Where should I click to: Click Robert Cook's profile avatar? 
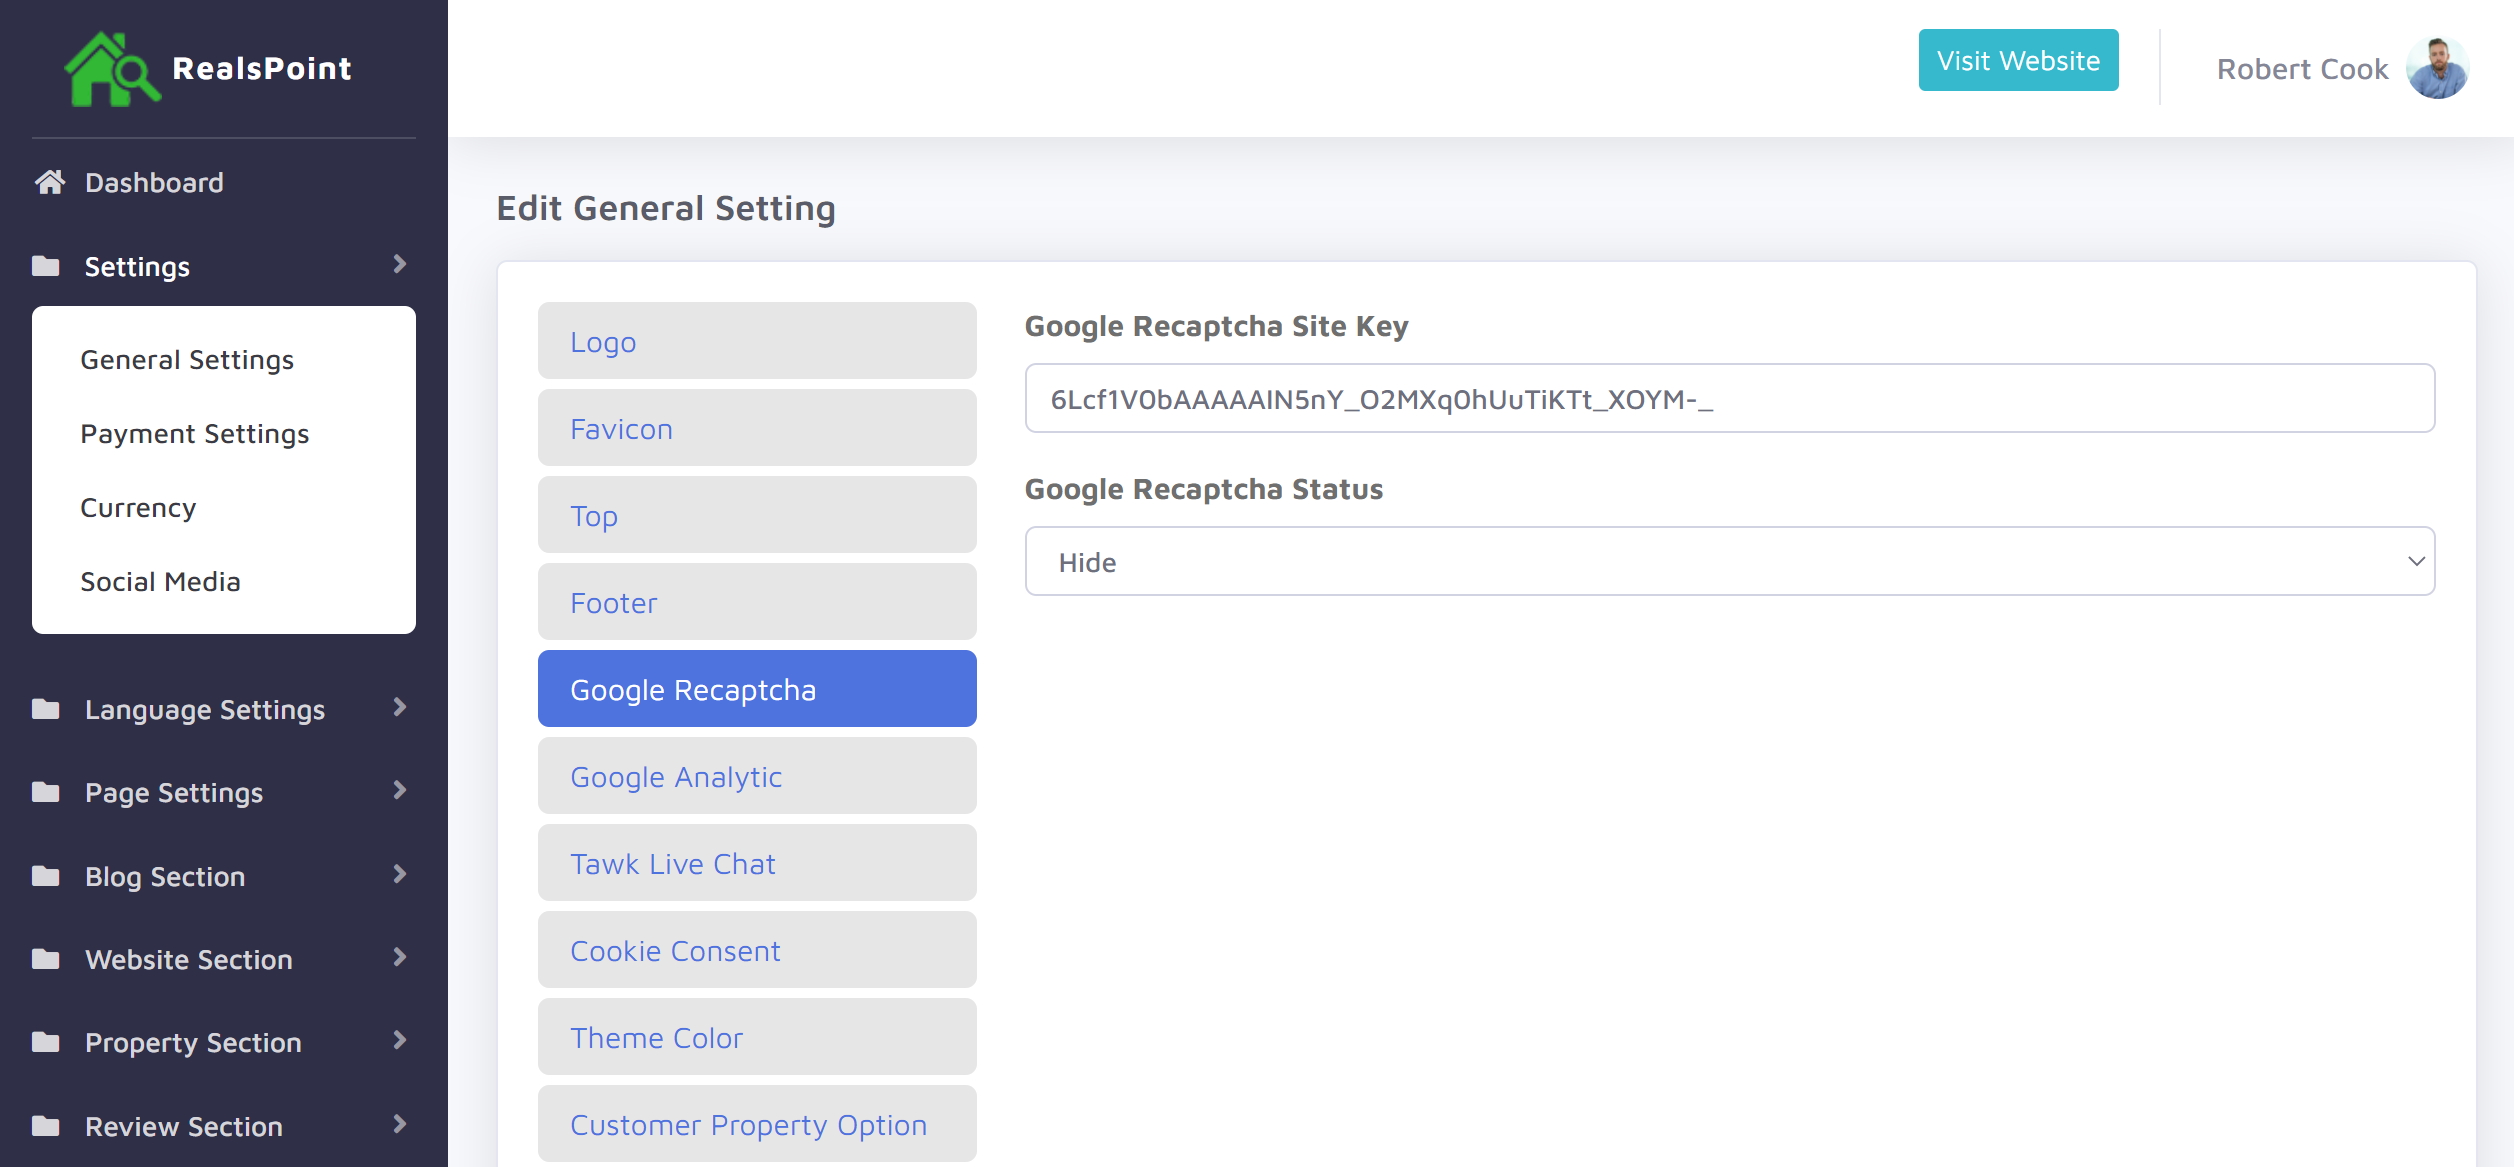pos(2437,69)
